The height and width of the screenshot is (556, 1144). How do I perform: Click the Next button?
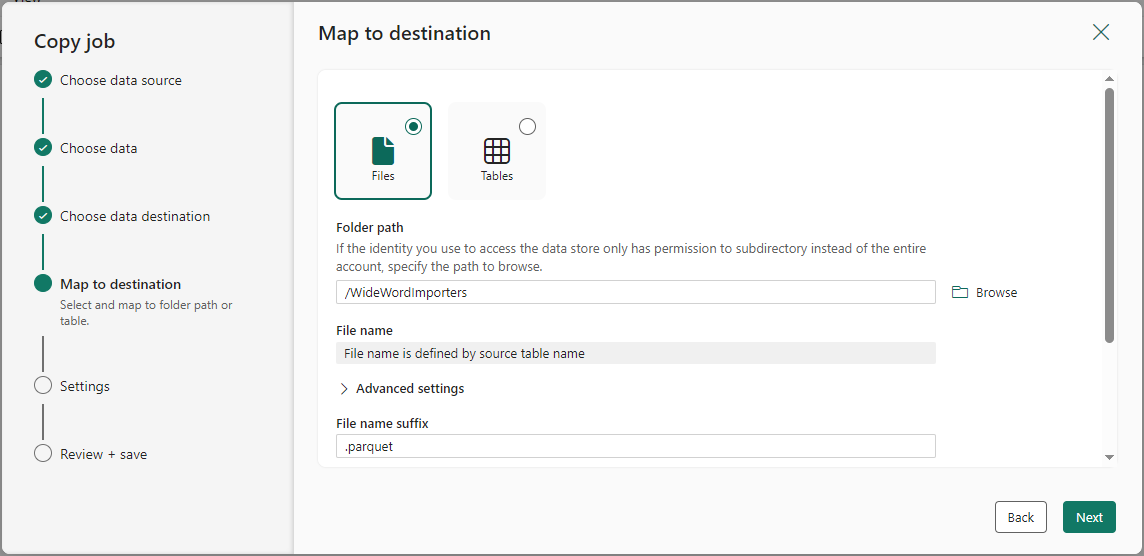coord(1089,517)
